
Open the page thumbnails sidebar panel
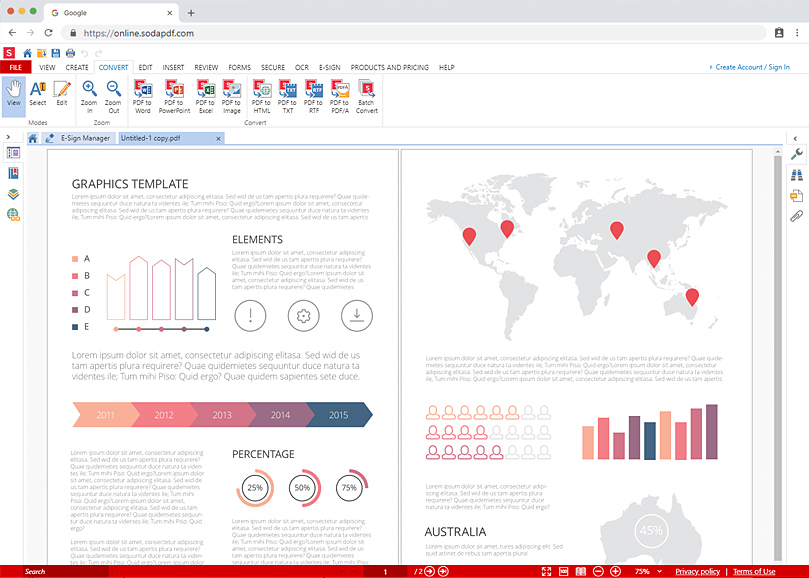(x=13, y=153)
